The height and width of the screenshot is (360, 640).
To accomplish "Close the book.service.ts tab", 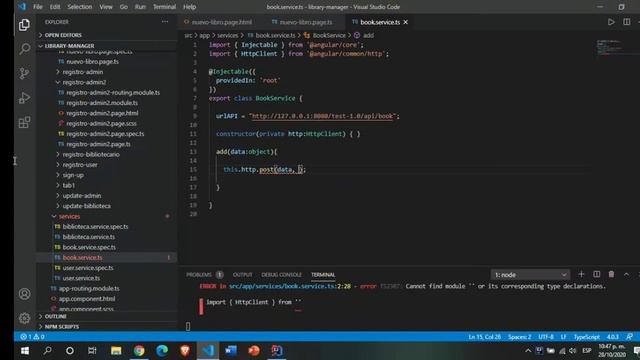I will tap(406, 22).
